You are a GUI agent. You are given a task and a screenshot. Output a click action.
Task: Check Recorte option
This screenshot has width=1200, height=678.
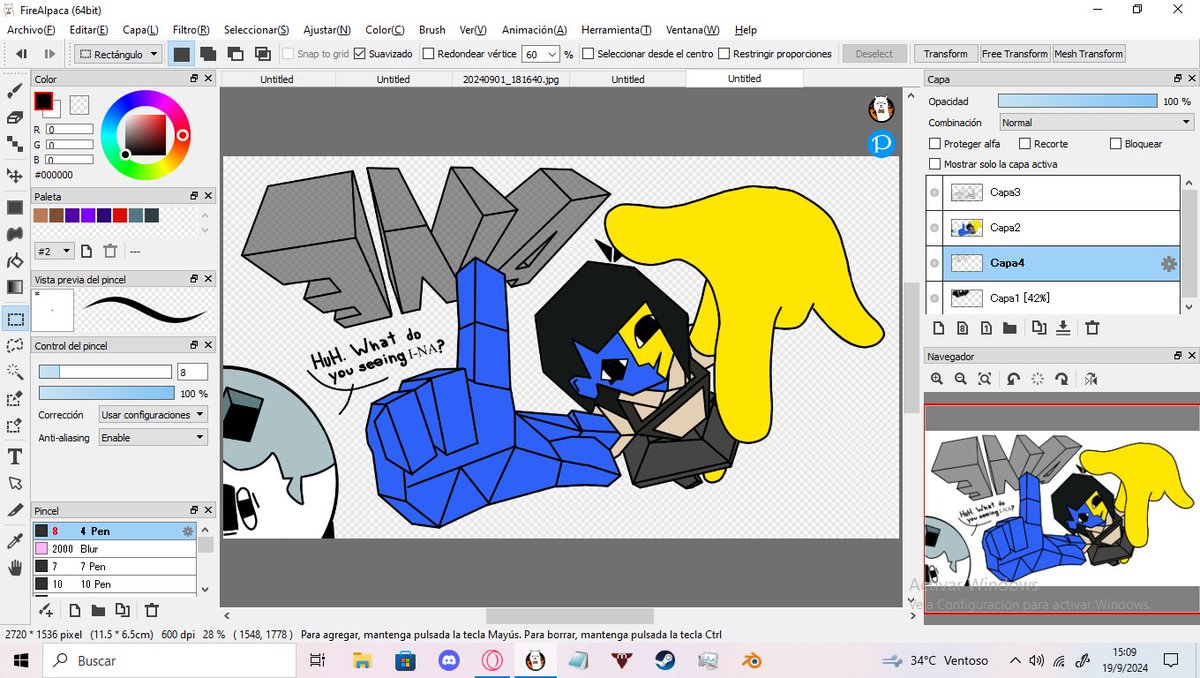[1025, 144]
